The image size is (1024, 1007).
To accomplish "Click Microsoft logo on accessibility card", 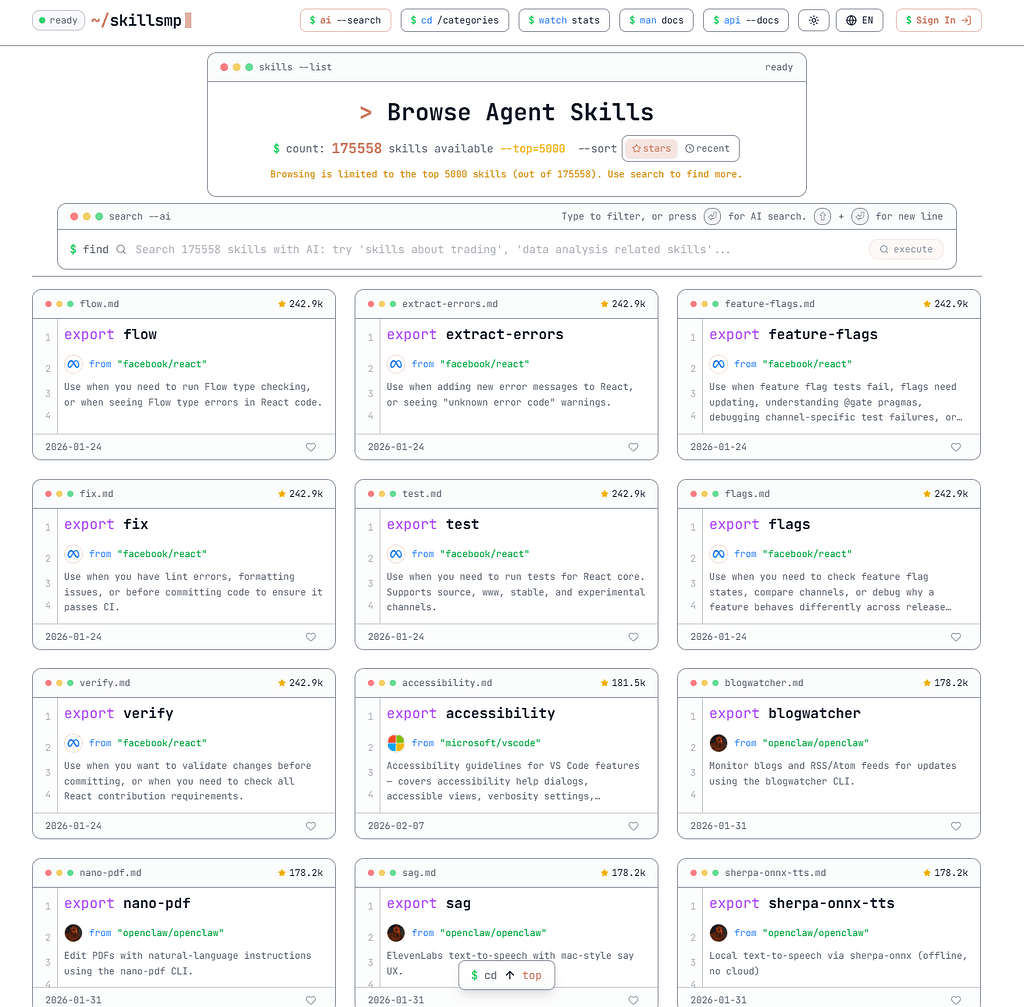I will [396, 743].
